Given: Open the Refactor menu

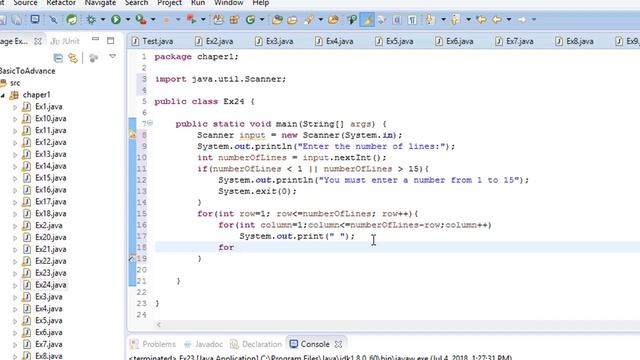Looking at the screenshot, I should [x=61, y=3].
